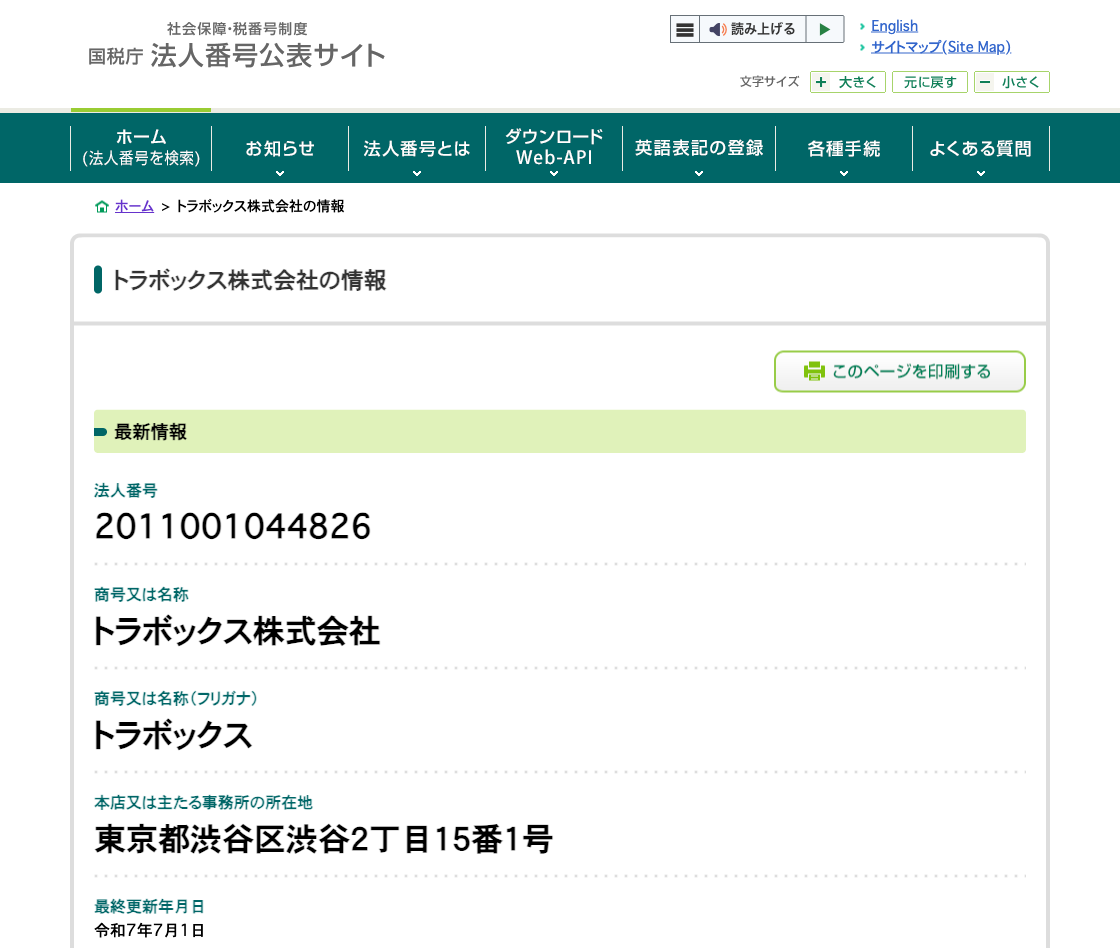This screenshot has width=1120, height=948.
Task: Click the green printer icon
Action: point(814,371)
